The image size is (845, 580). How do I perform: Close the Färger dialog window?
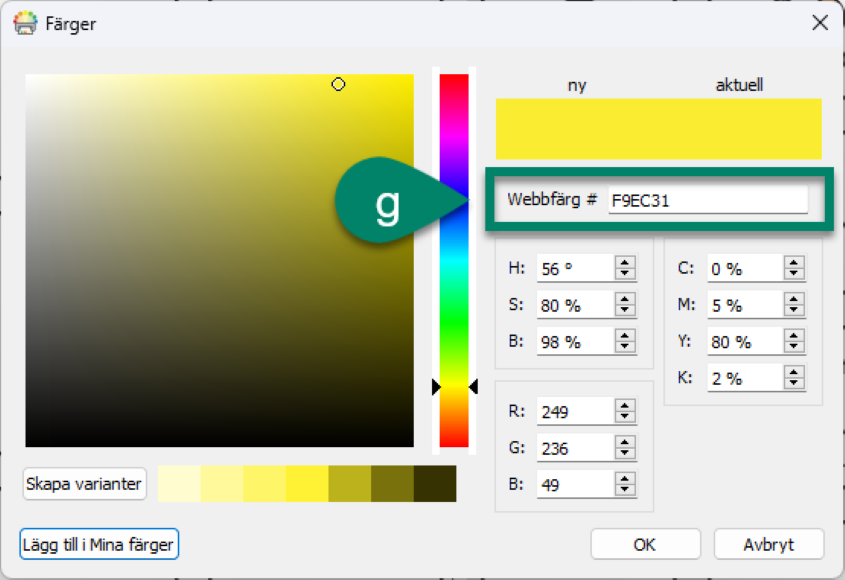[819, 23]
